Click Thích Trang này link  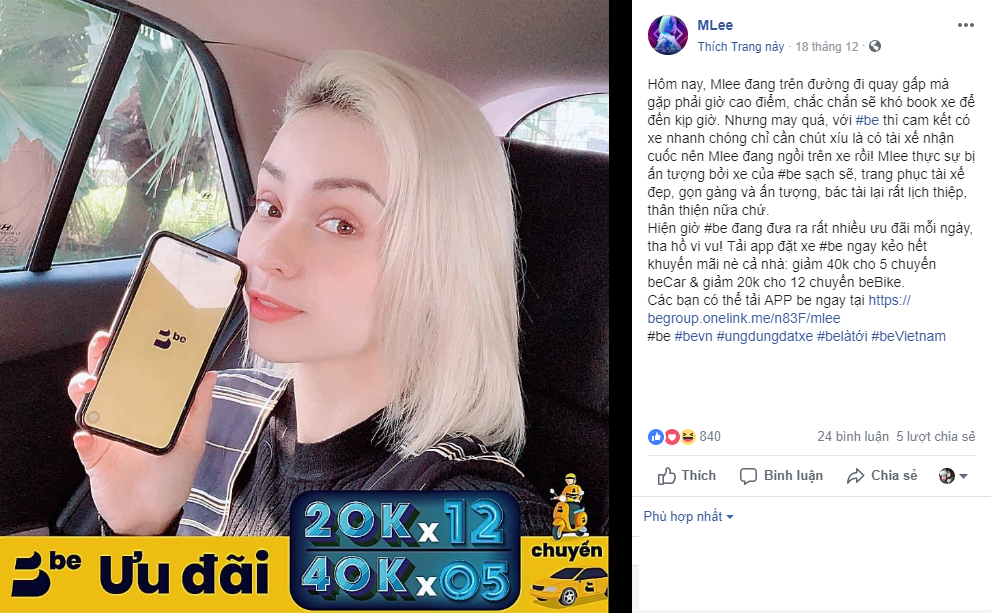pos(741,46)
